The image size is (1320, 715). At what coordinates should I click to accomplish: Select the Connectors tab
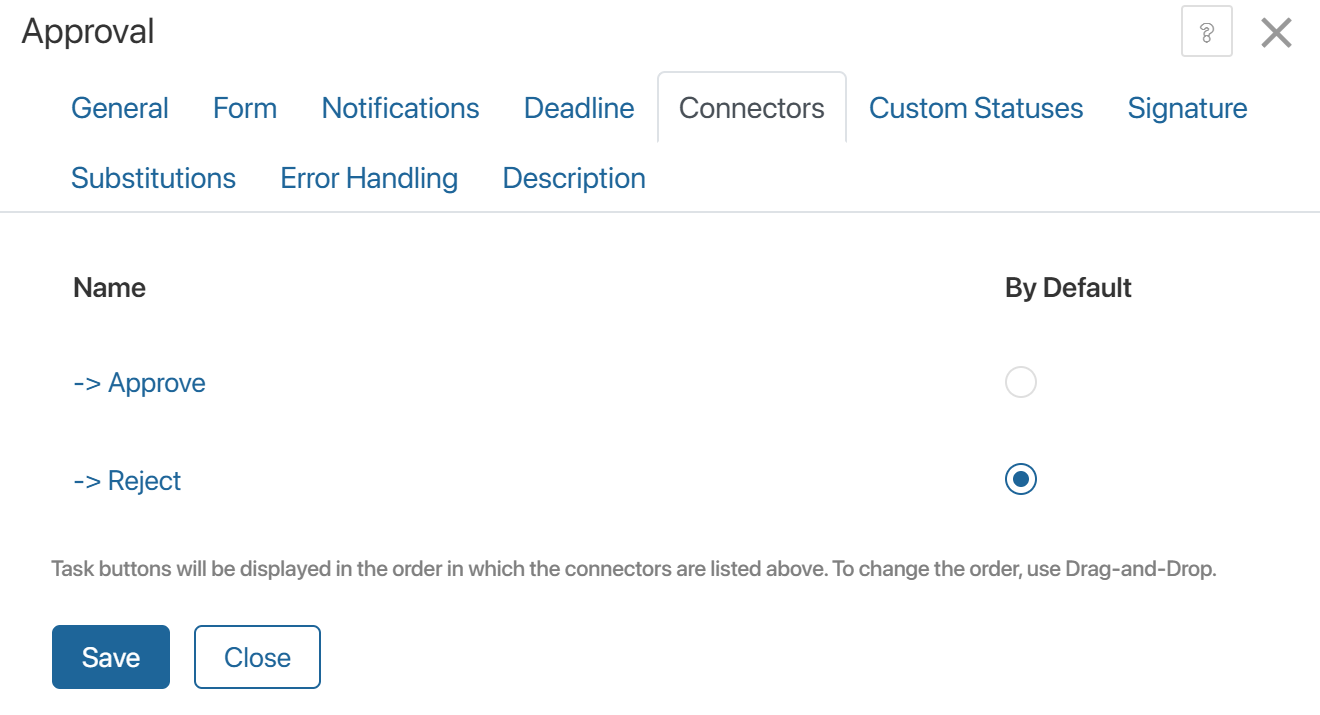751,108
